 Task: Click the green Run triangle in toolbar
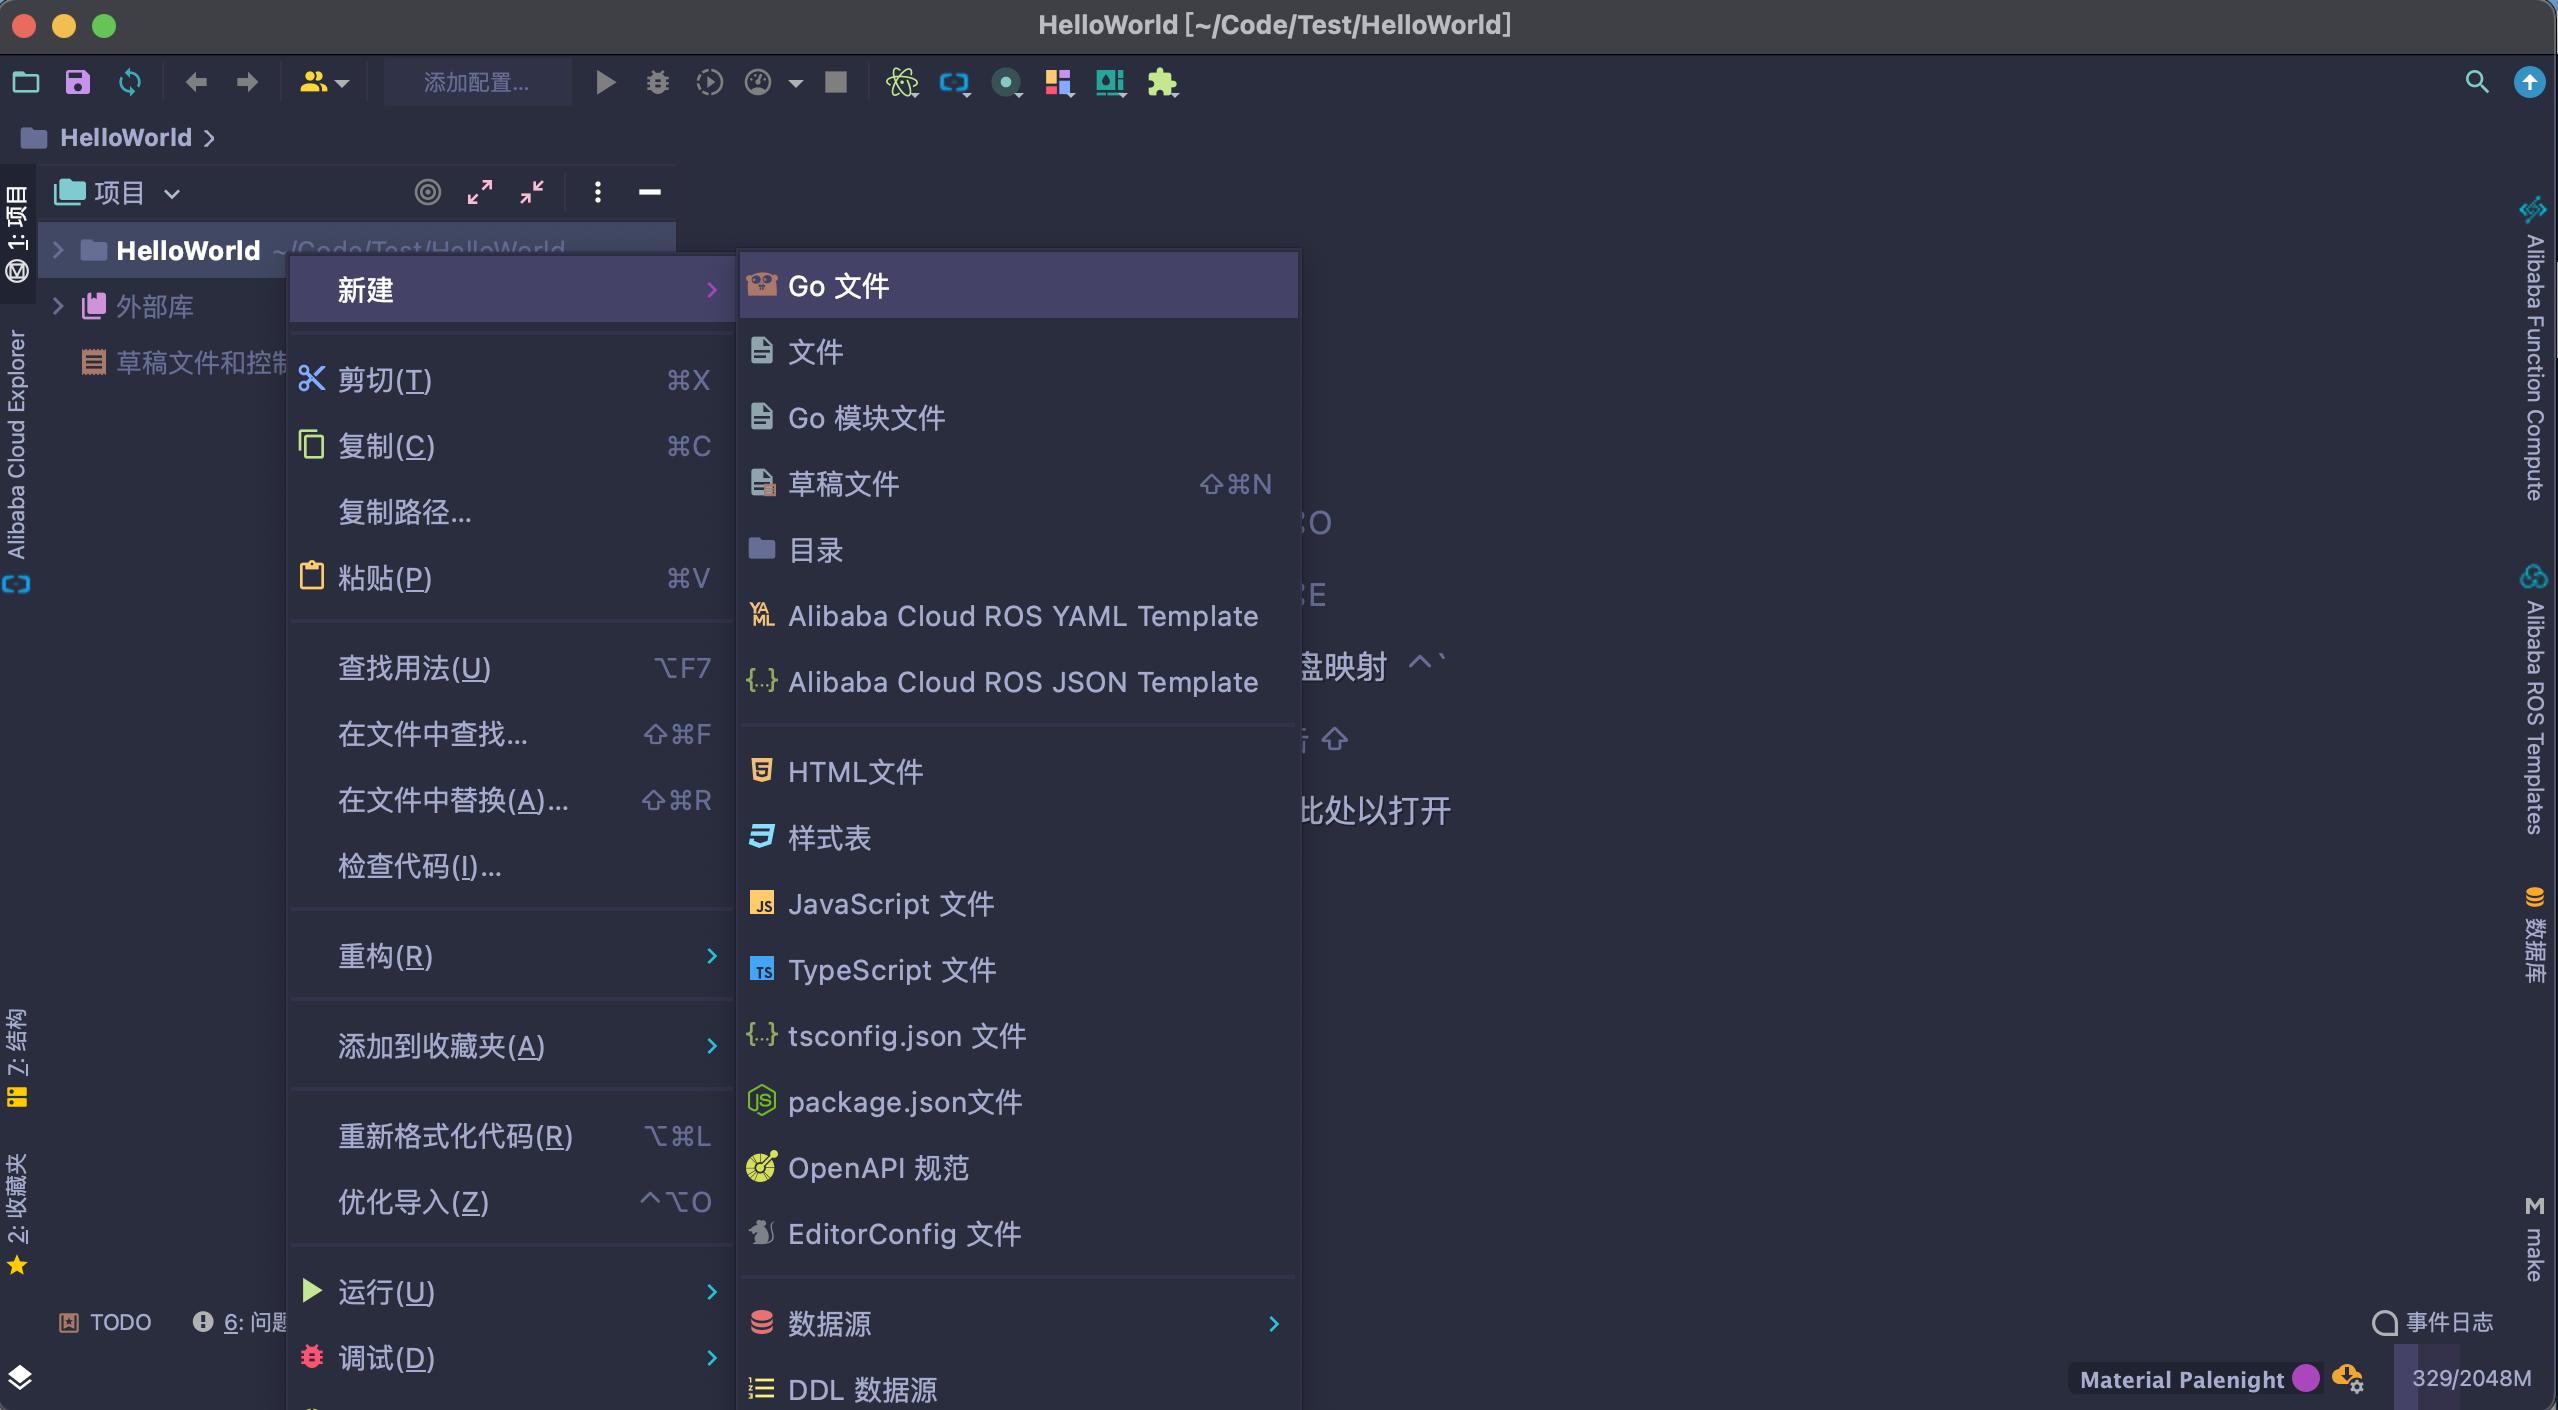click(x=605, y=82)
